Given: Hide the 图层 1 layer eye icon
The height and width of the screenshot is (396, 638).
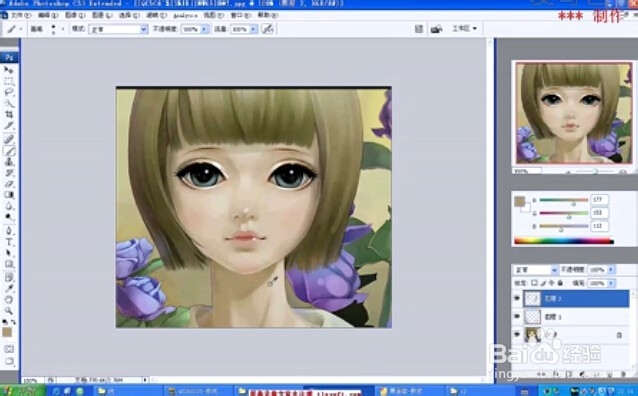Looking at the screenshot, I should click(517, 316).
